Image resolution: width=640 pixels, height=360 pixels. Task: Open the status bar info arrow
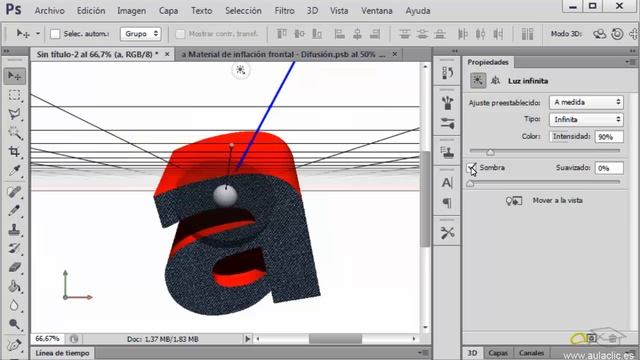pyautogui.click(x=247, y=339)
